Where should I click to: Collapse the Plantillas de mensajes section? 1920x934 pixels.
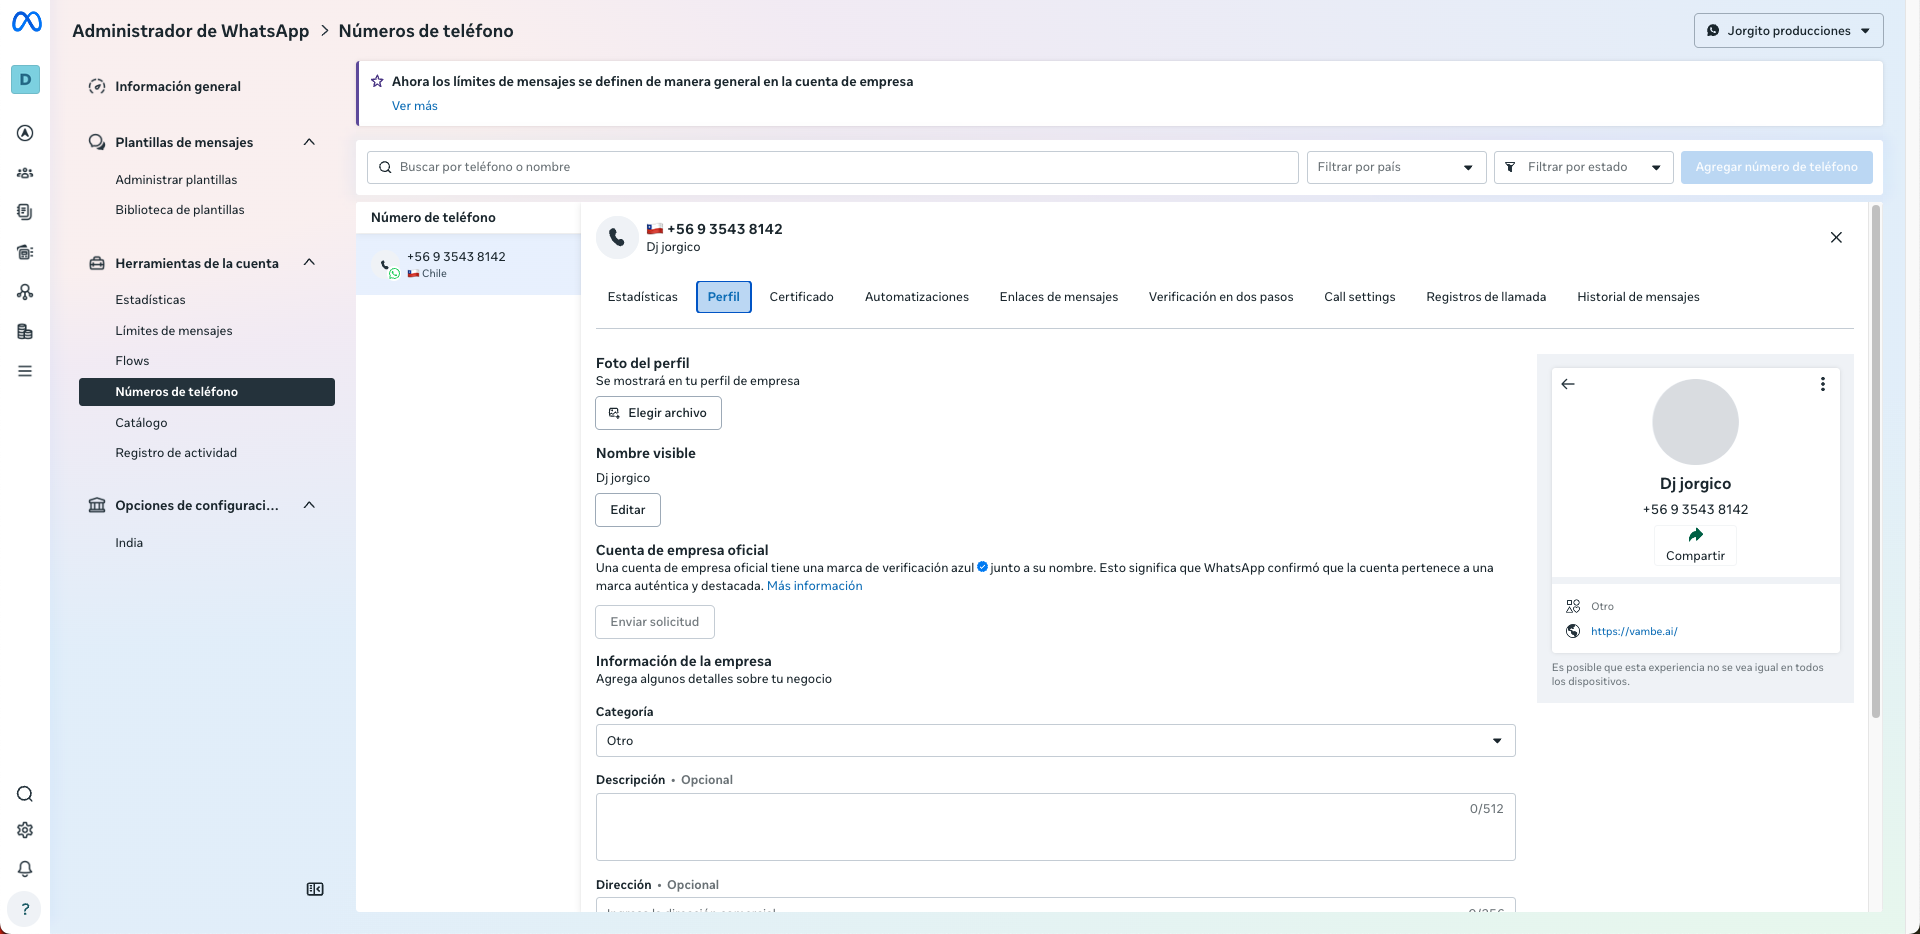[309, 142]
